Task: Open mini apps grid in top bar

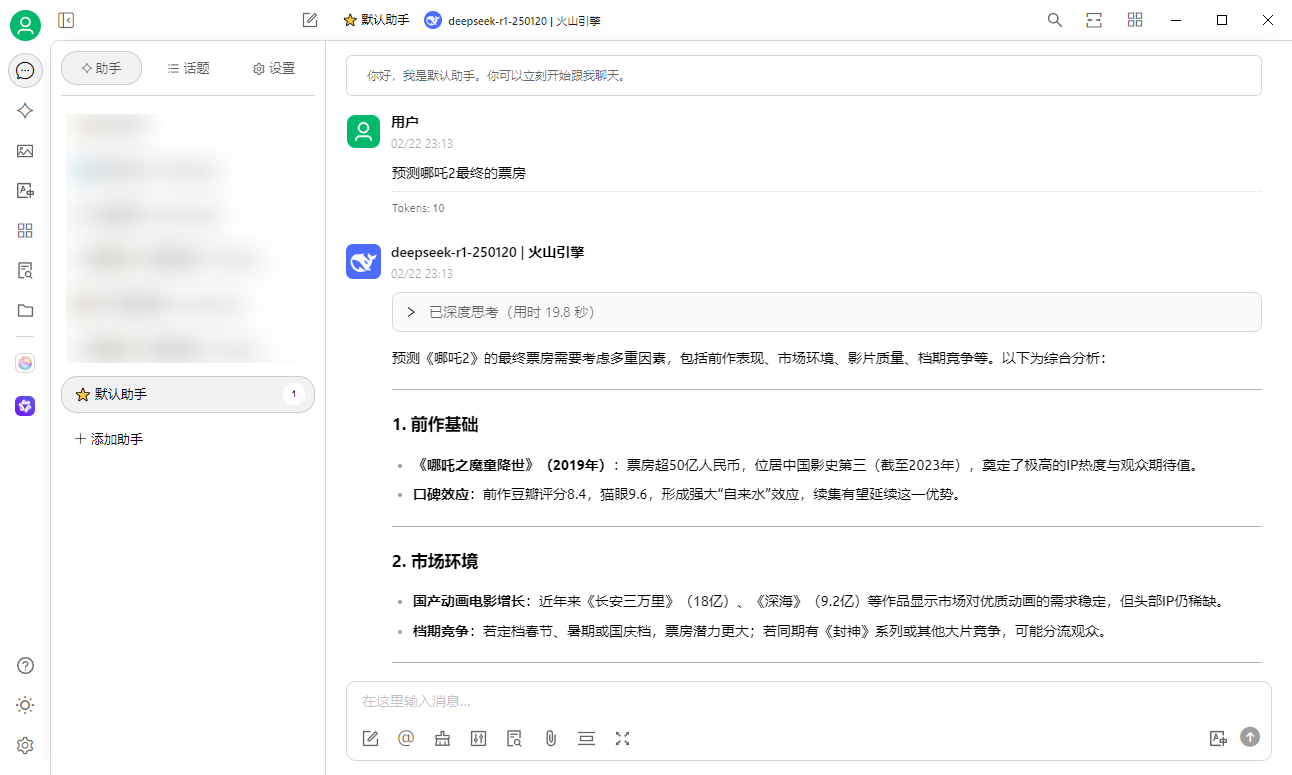Action: [x=1135, y=20]
